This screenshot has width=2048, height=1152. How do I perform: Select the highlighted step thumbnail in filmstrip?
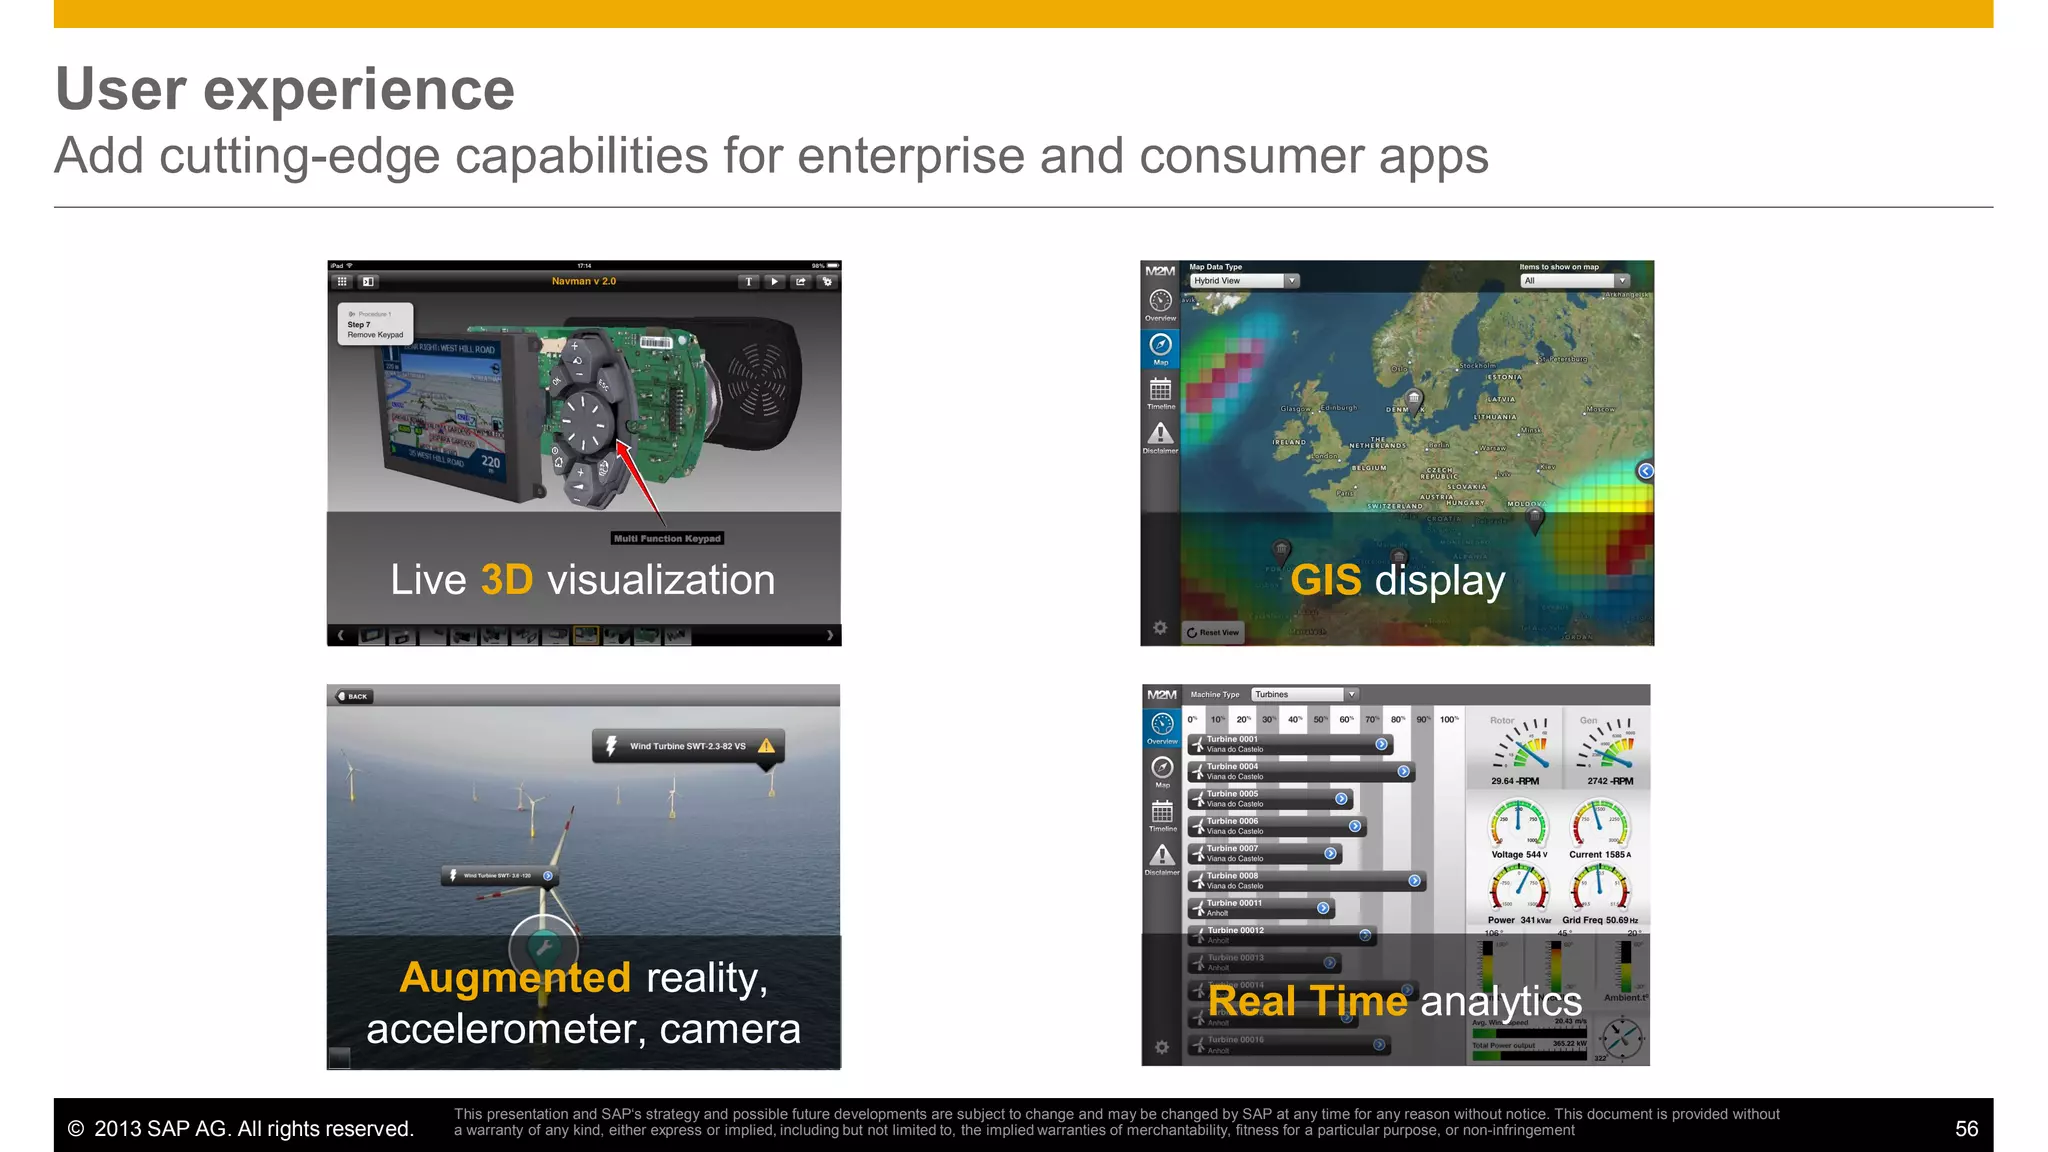(x=586, y=635)
